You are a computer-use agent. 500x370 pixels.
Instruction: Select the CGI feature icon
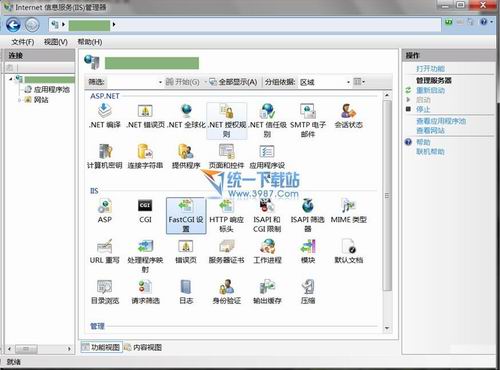point(145,211)
